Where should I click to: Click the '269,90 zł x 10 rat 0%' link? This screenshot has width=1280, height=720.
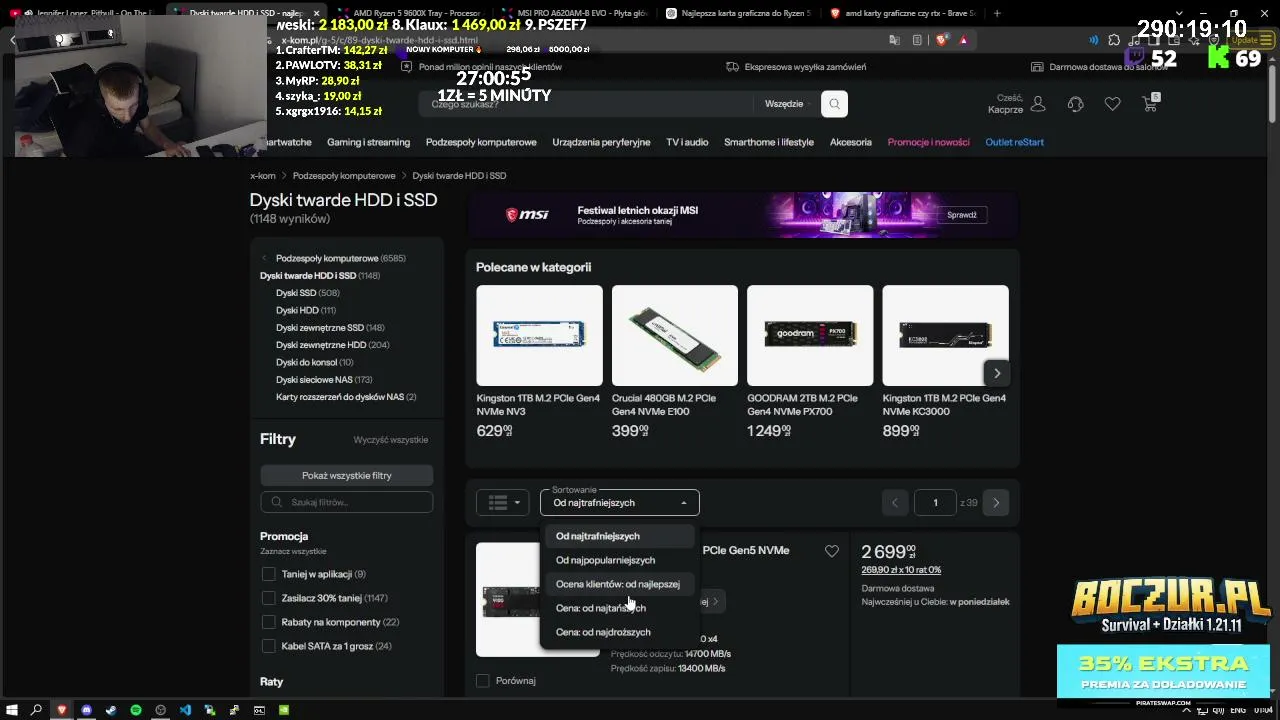point(901,570)
